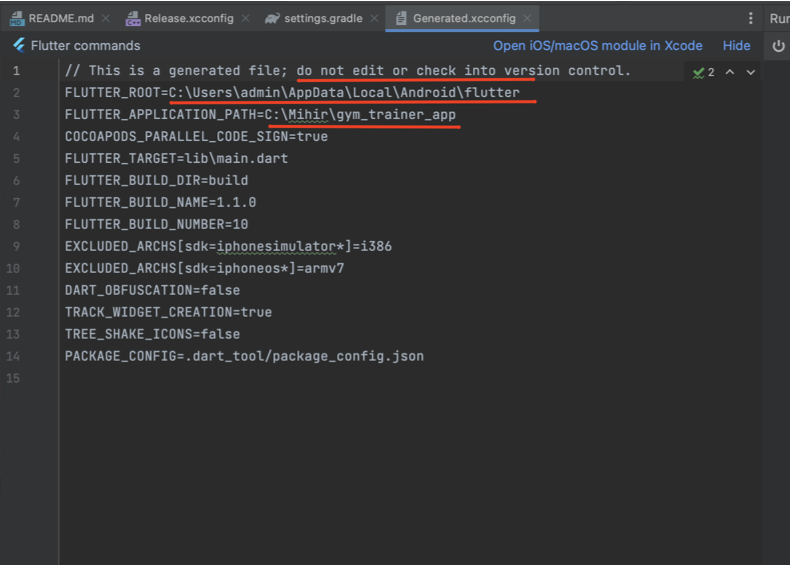Close the Release.xcconfig tab
Screen dimensions: 791x565
tap(246, 18)
